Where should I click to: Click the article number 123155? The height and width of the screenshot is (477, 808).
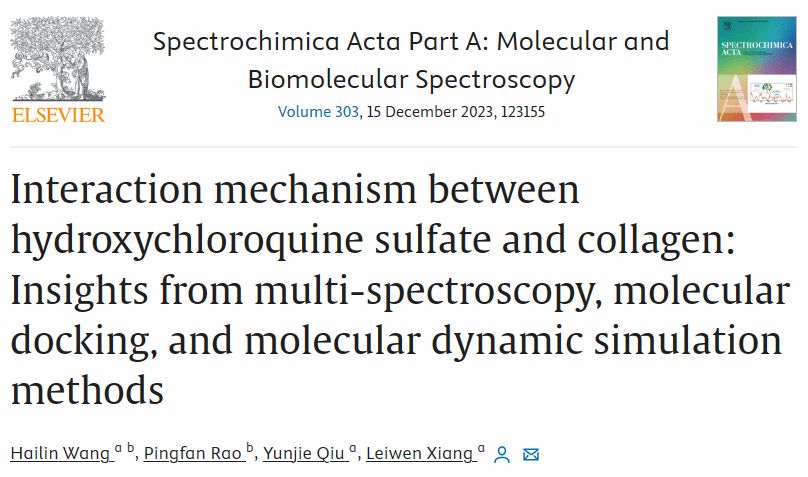click(x=519, y=111)
